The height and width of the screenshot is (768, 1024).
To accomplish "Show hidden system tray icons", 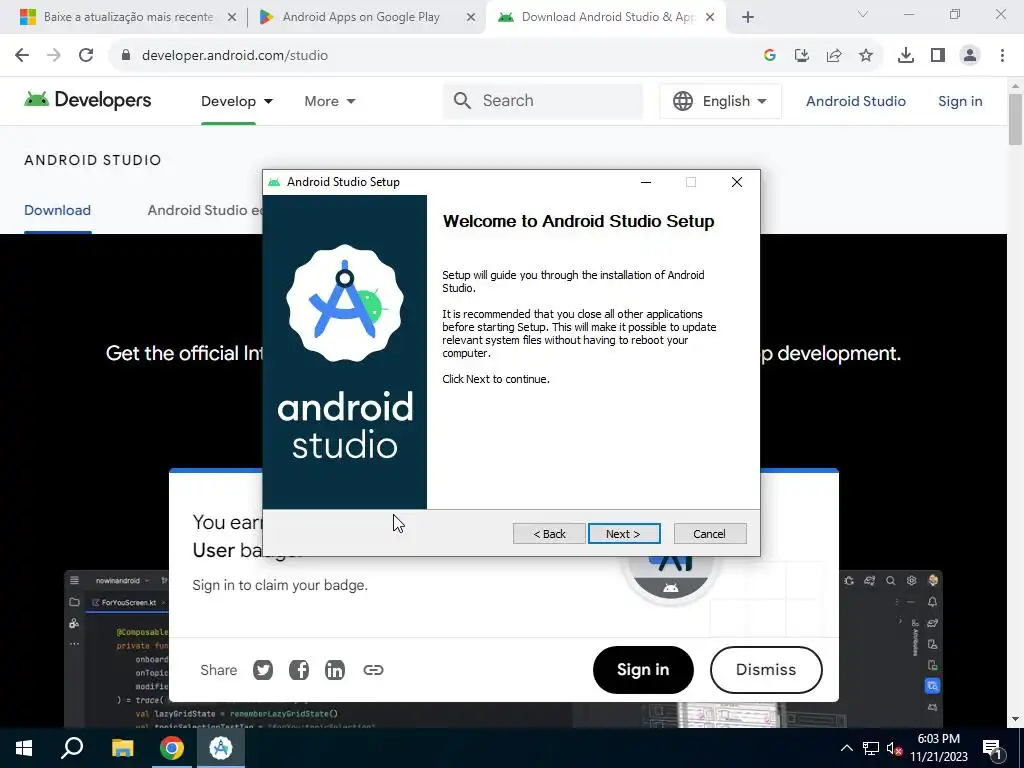I will pos(846,748).
